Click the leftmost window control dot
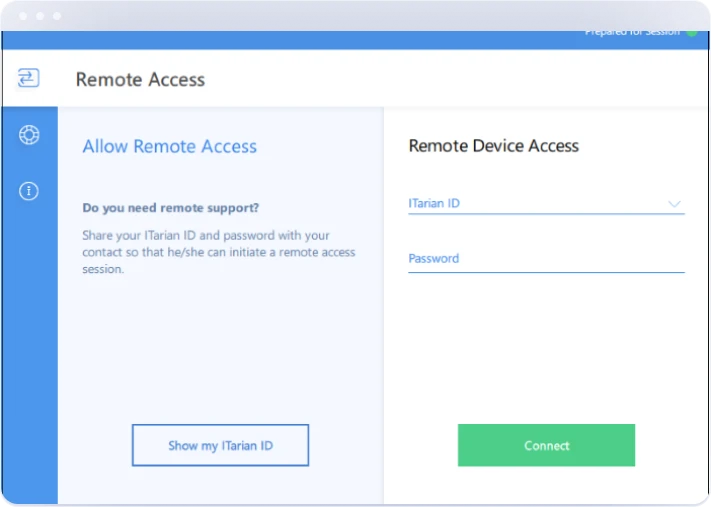The width and height of the screenshot is (711, 507). click(x=21, y=16)
